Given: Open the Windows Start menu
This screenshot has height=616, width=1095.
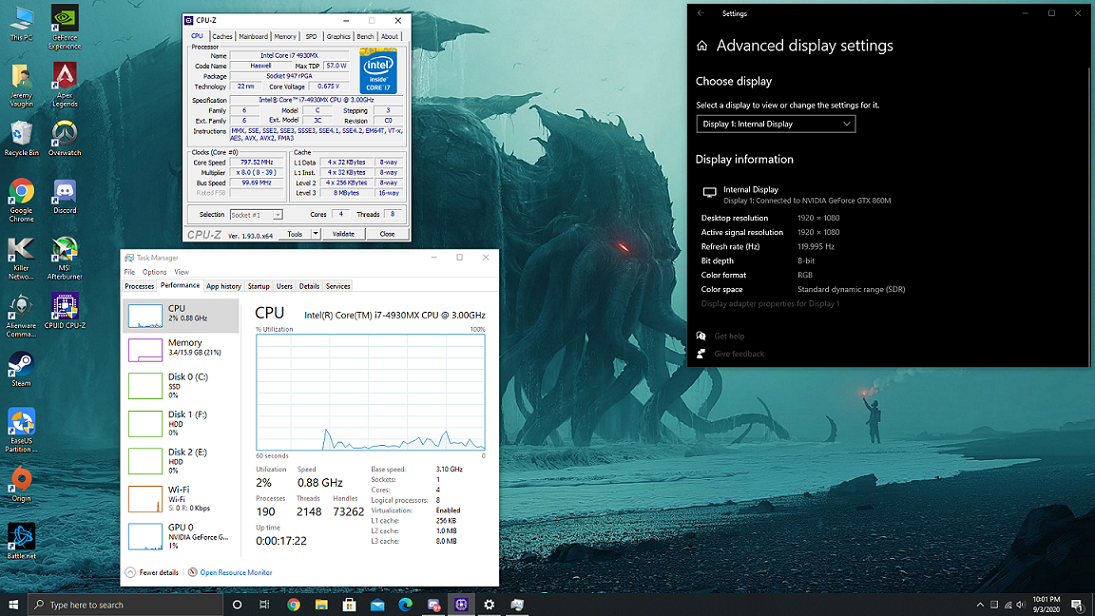Looking at the screenshot, I should point(13,605).
